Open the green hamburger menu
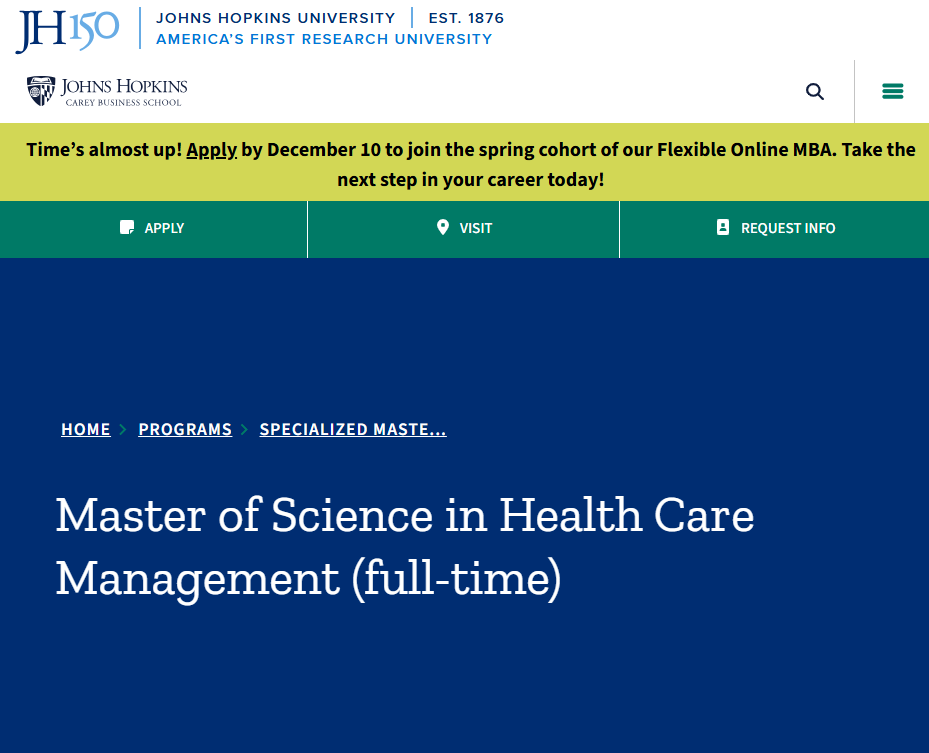This screenshot has width=929, height=753. [x=892, y=92]
